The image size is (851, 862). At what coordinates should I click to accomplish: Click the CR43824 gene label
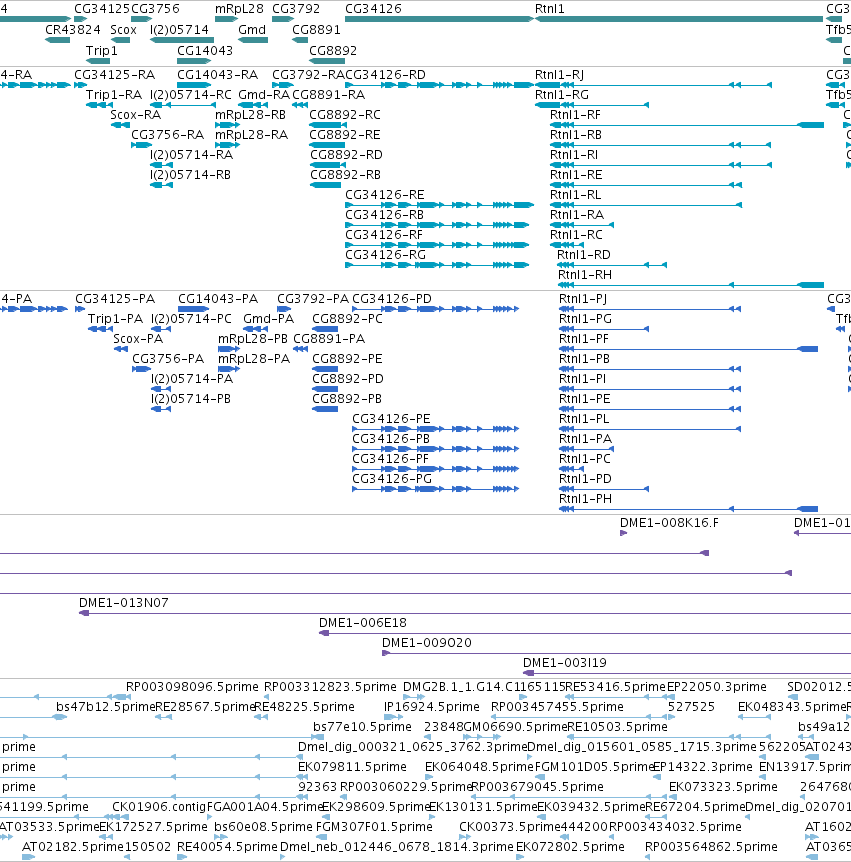click(73, 30)
